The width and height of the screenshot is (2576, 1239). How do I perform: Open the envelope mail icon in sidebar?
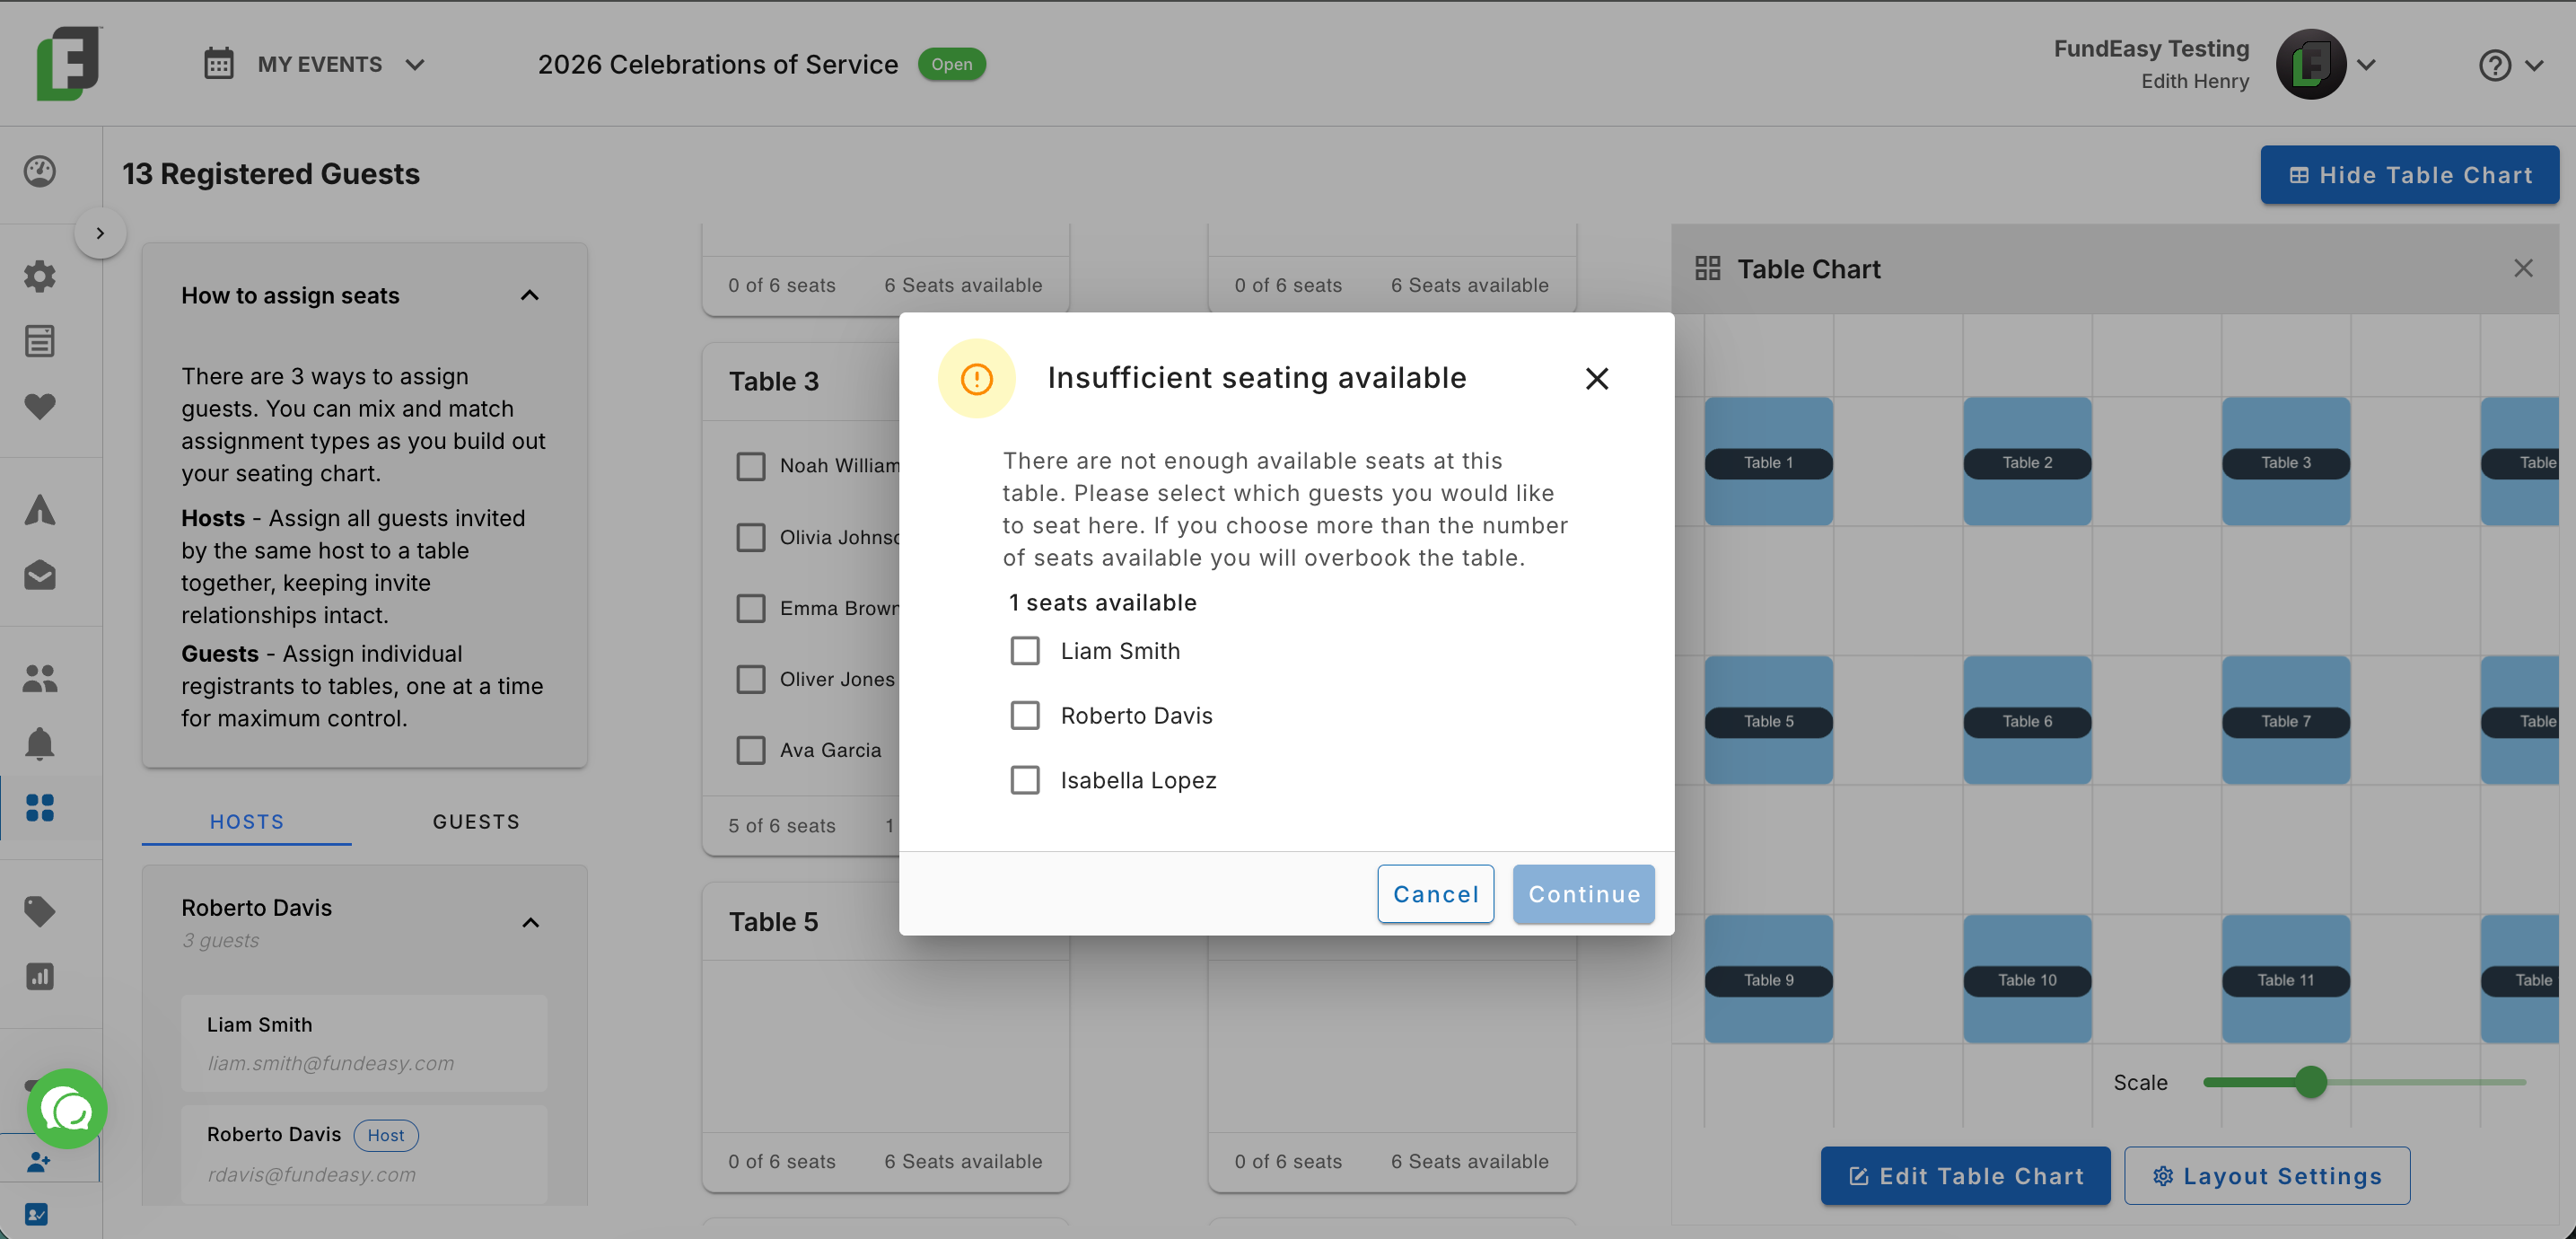(x=40, y=576)
